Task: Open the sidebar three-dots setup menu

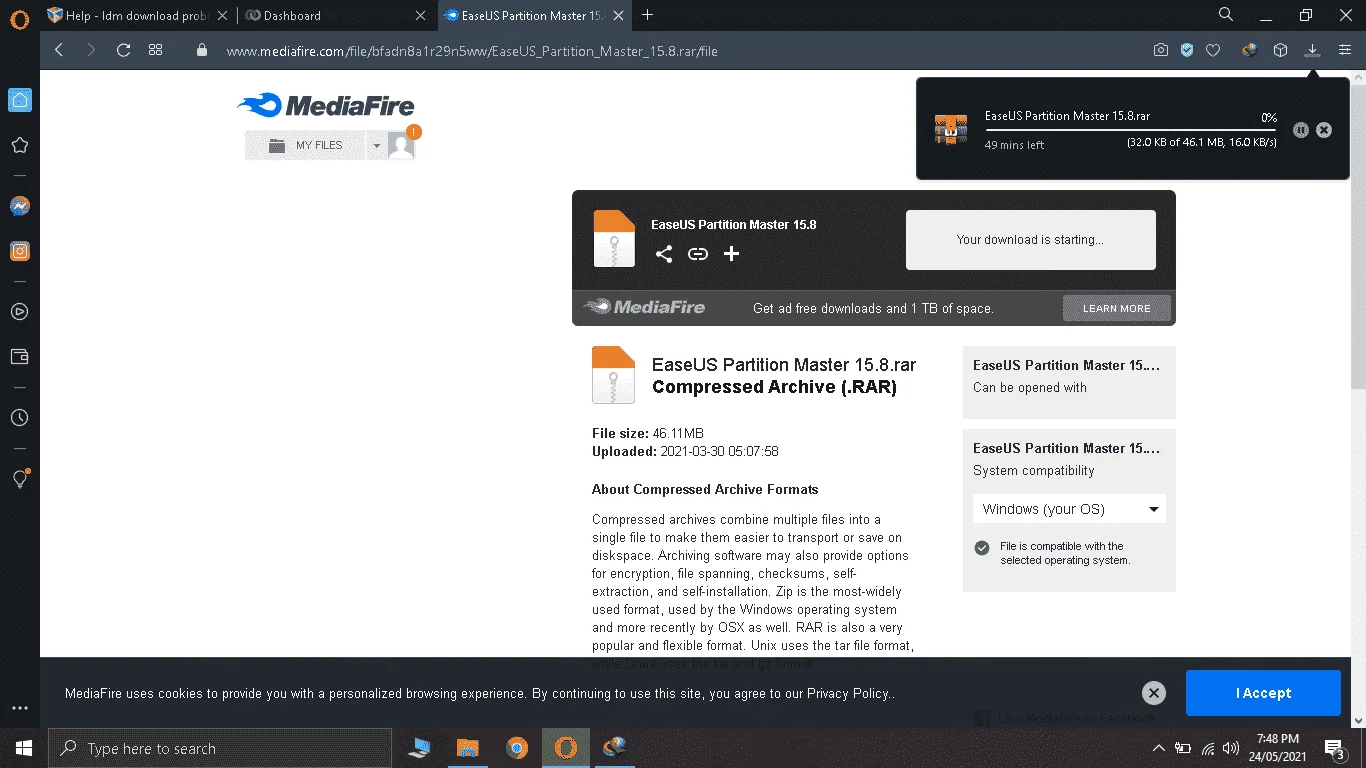Action: click(20, 707)
